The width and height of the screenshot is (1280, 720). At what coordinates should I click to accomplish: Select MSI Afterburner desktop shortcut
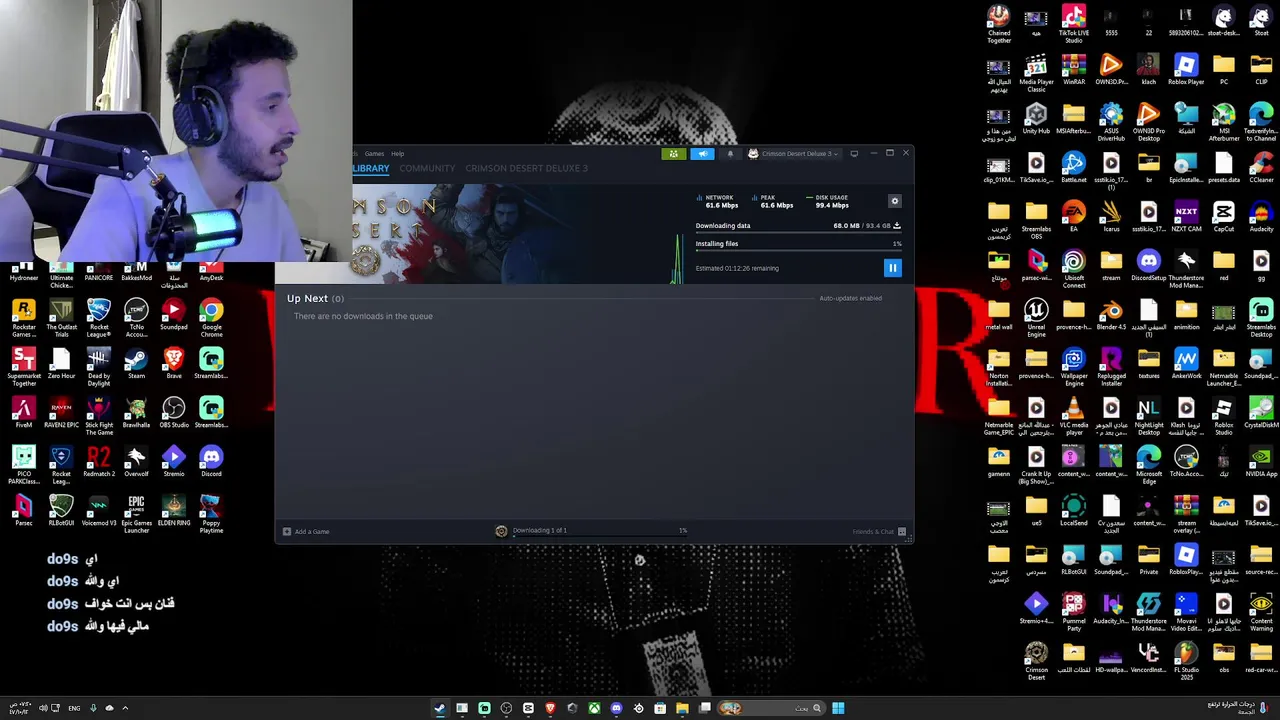pos(1224,121)
